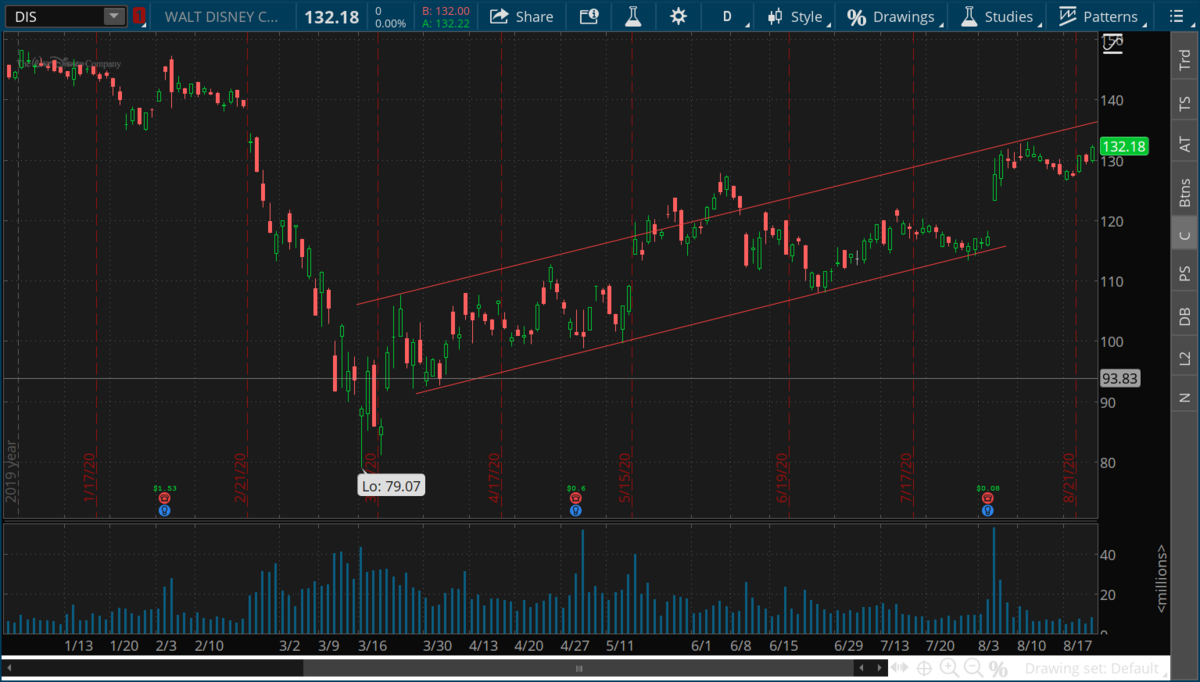1200x682 pixels.
Task: Select the D timeframe button
Action: point(727,16)
